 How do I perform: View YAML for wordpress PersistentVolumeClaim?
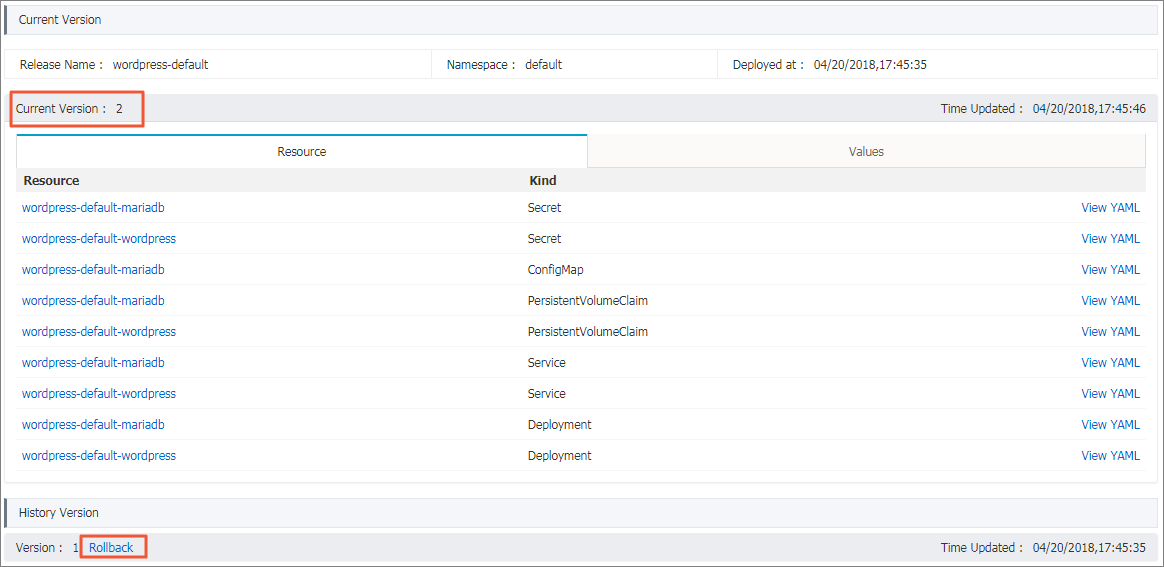[x=1110, y=332]
